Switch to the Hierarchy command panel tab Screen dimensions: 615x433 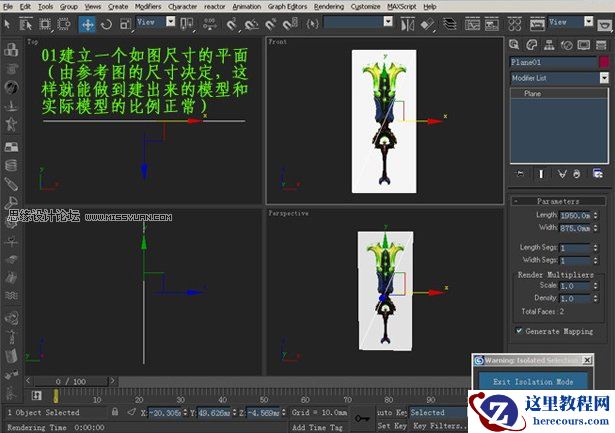tap(549, 45)
